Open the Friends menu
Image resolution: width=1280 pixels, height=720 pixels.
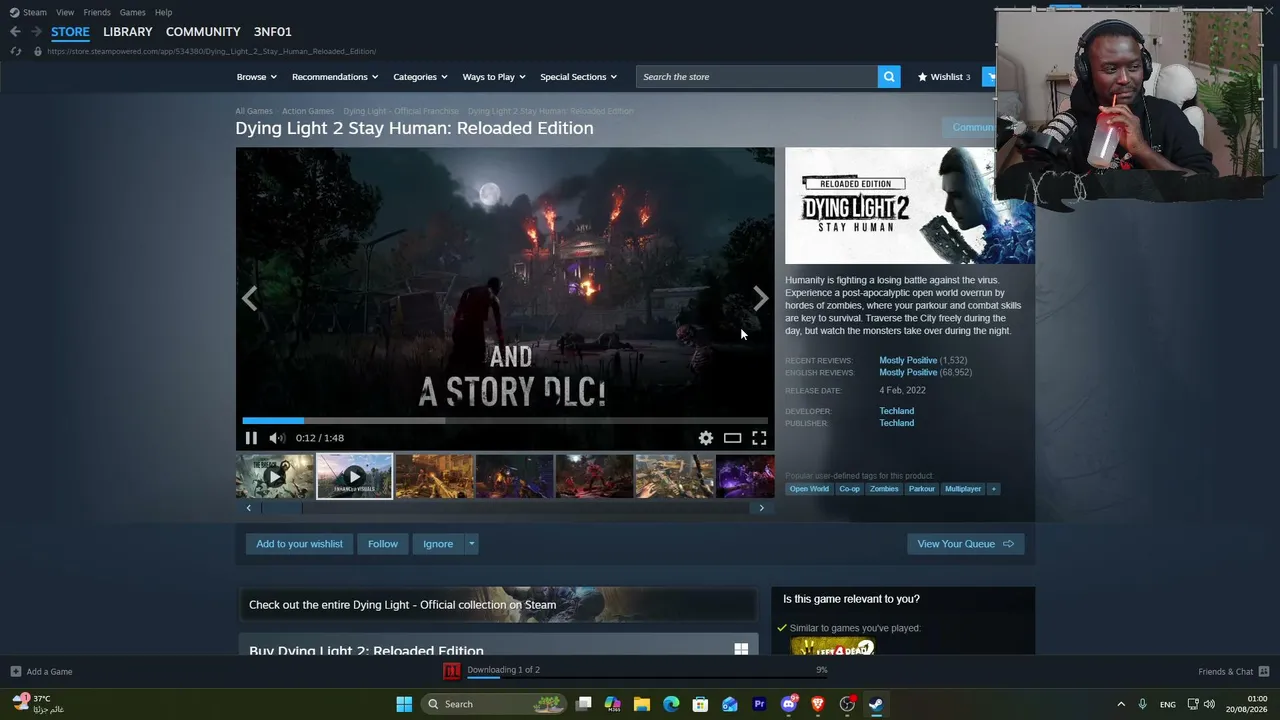pos(97,12)
